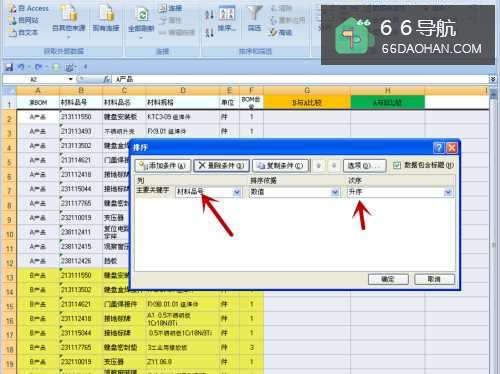Click the 添加条件 add condition button

pos(163,166)
